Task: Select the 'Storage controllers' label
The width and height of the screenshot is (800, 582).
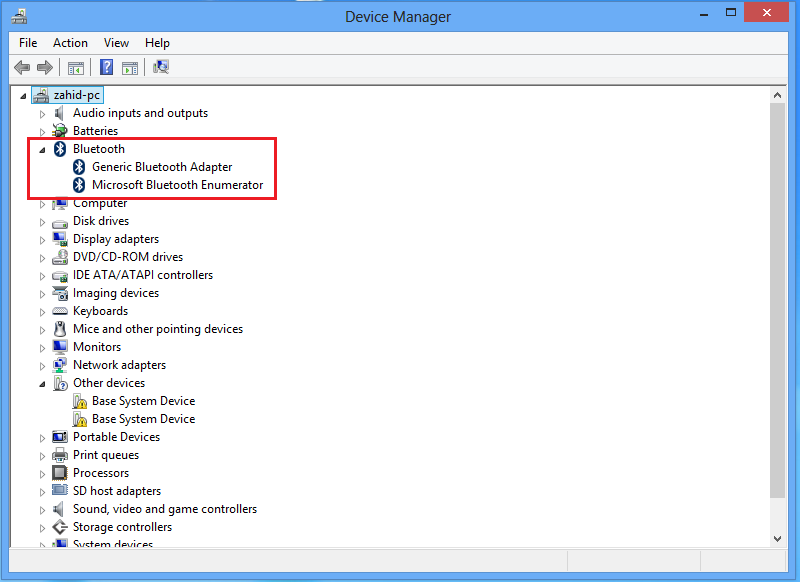Action: point(122,527)
